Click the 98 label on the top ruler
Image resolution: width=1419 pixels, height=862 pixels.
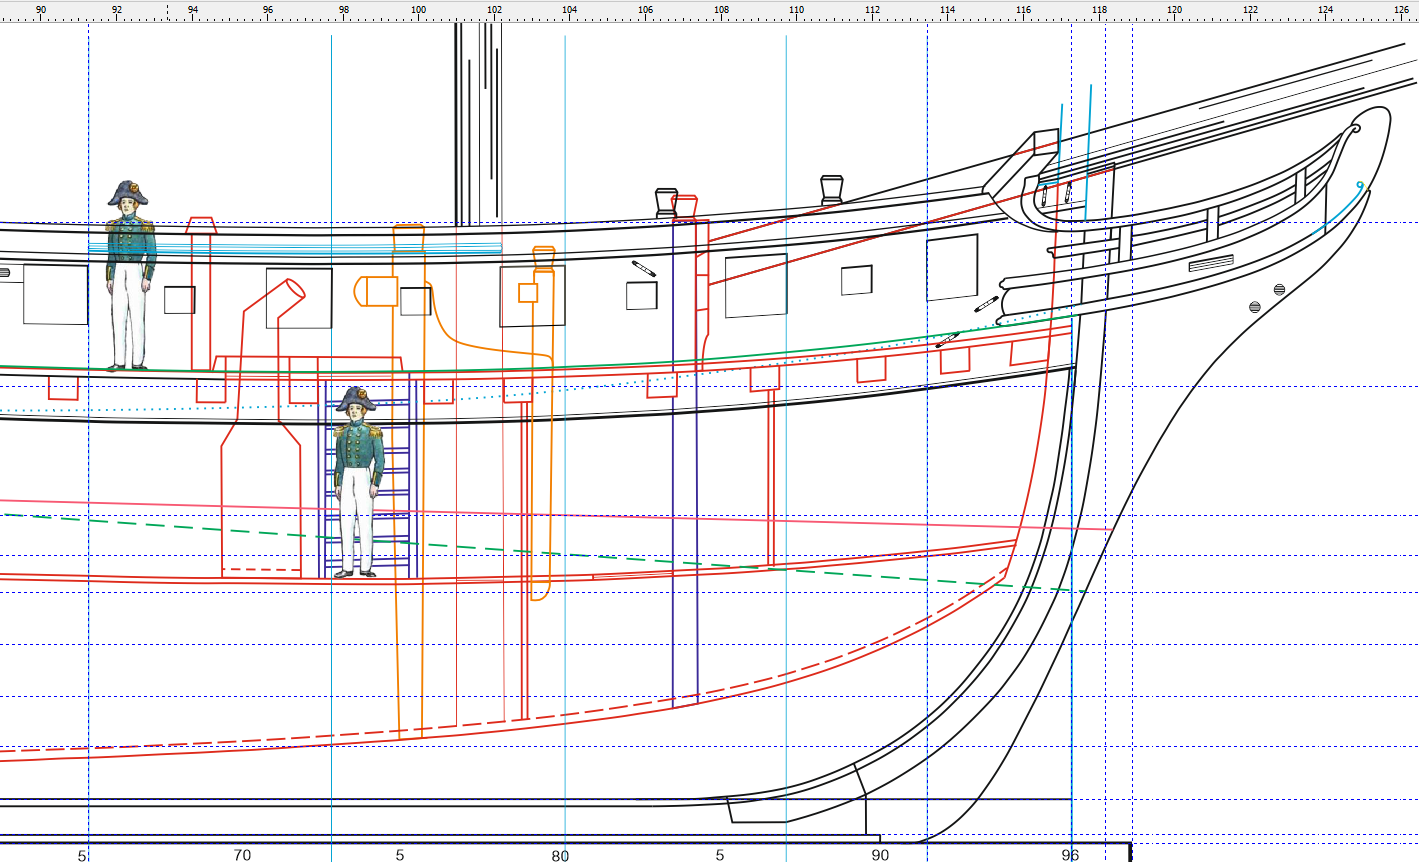pos(344,10)
